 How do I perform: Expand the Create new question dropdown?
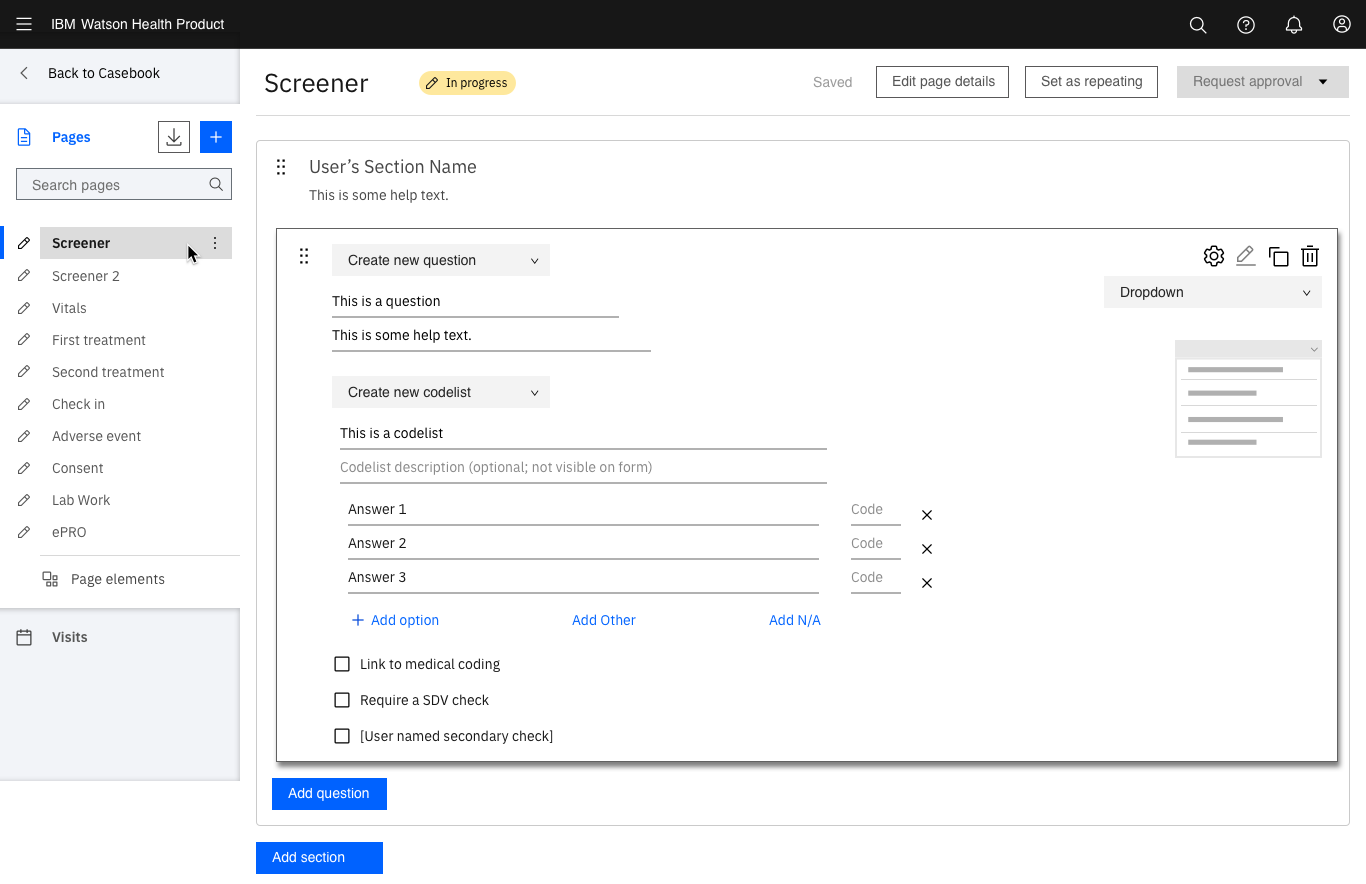(x=441, y=260)
